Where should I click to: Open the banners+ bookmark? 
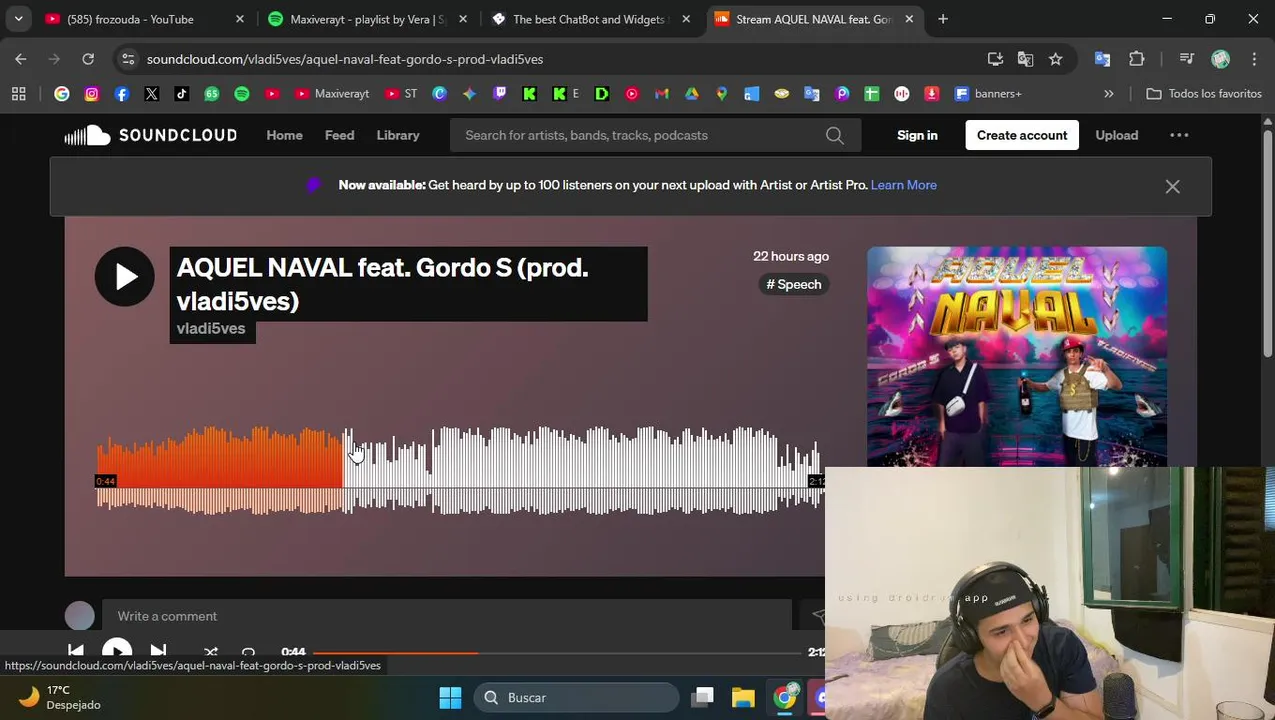(x=988, y=93)
